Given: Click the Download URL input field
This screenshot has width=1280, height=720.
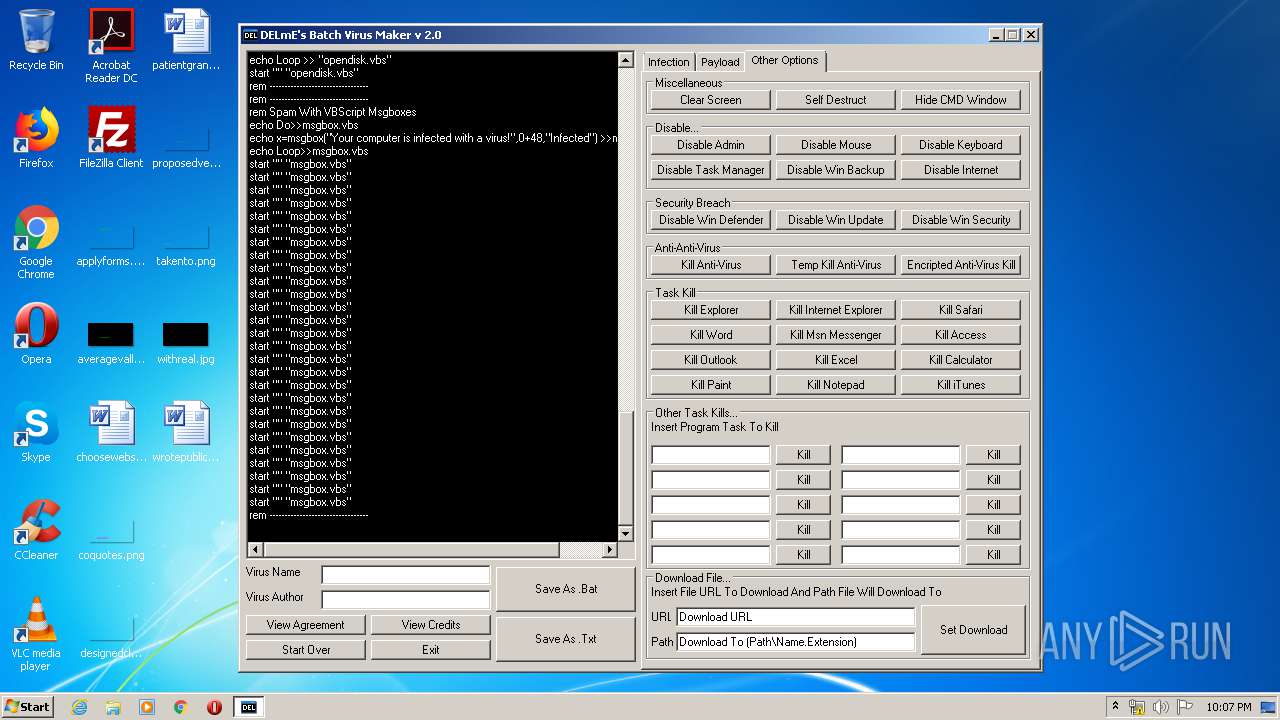Looking at the screenshot, I should pyautogui.click(x=796, y=617).
